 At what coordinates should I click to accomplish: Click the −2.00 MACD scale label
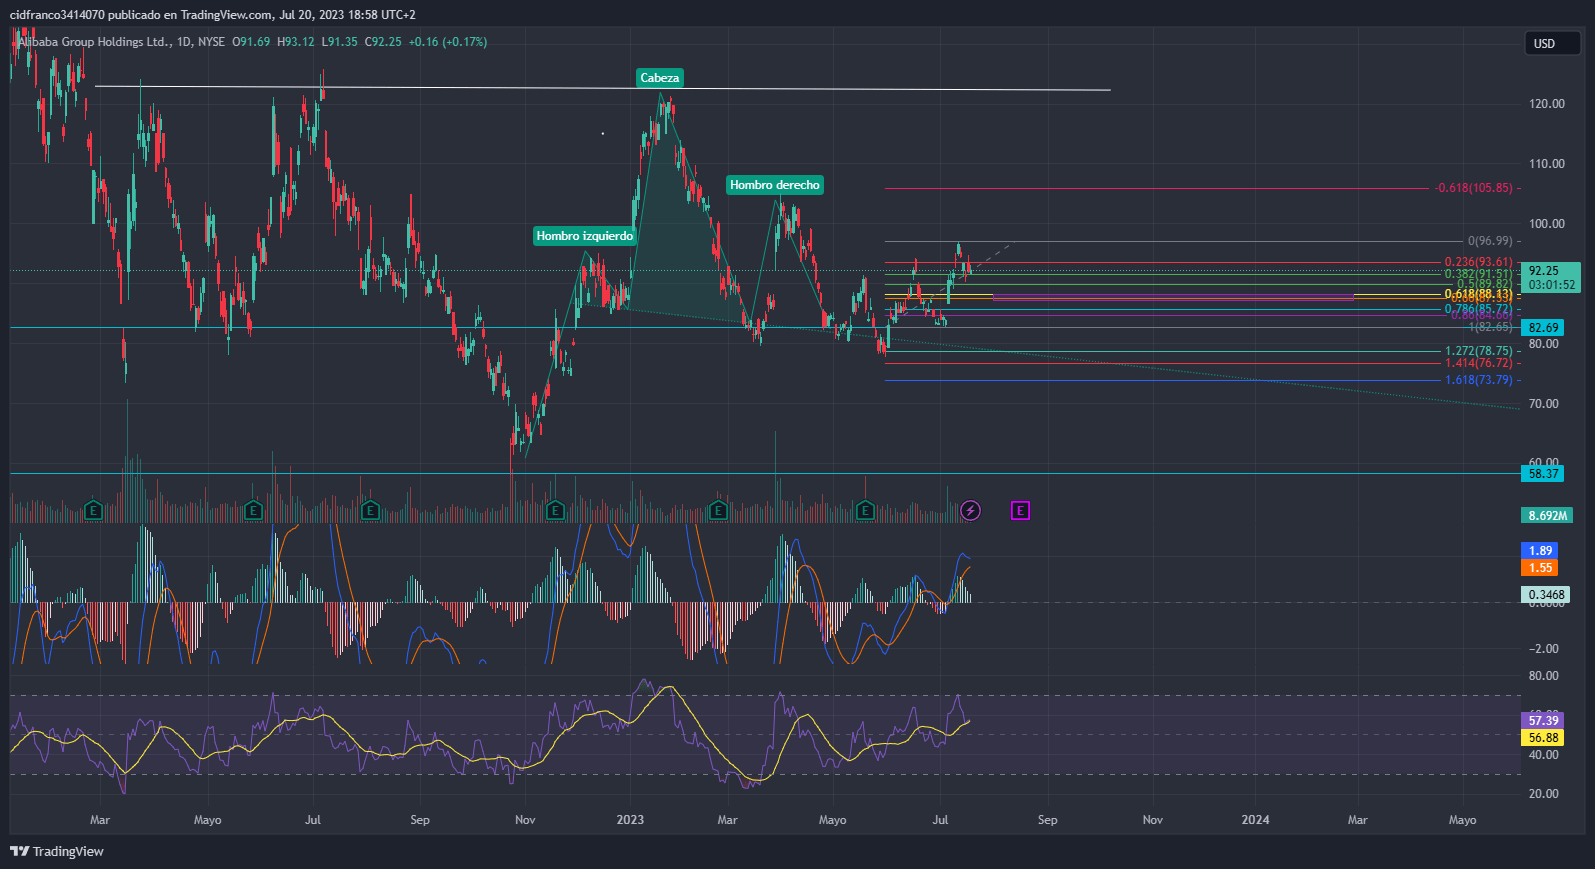[1544, 649]
